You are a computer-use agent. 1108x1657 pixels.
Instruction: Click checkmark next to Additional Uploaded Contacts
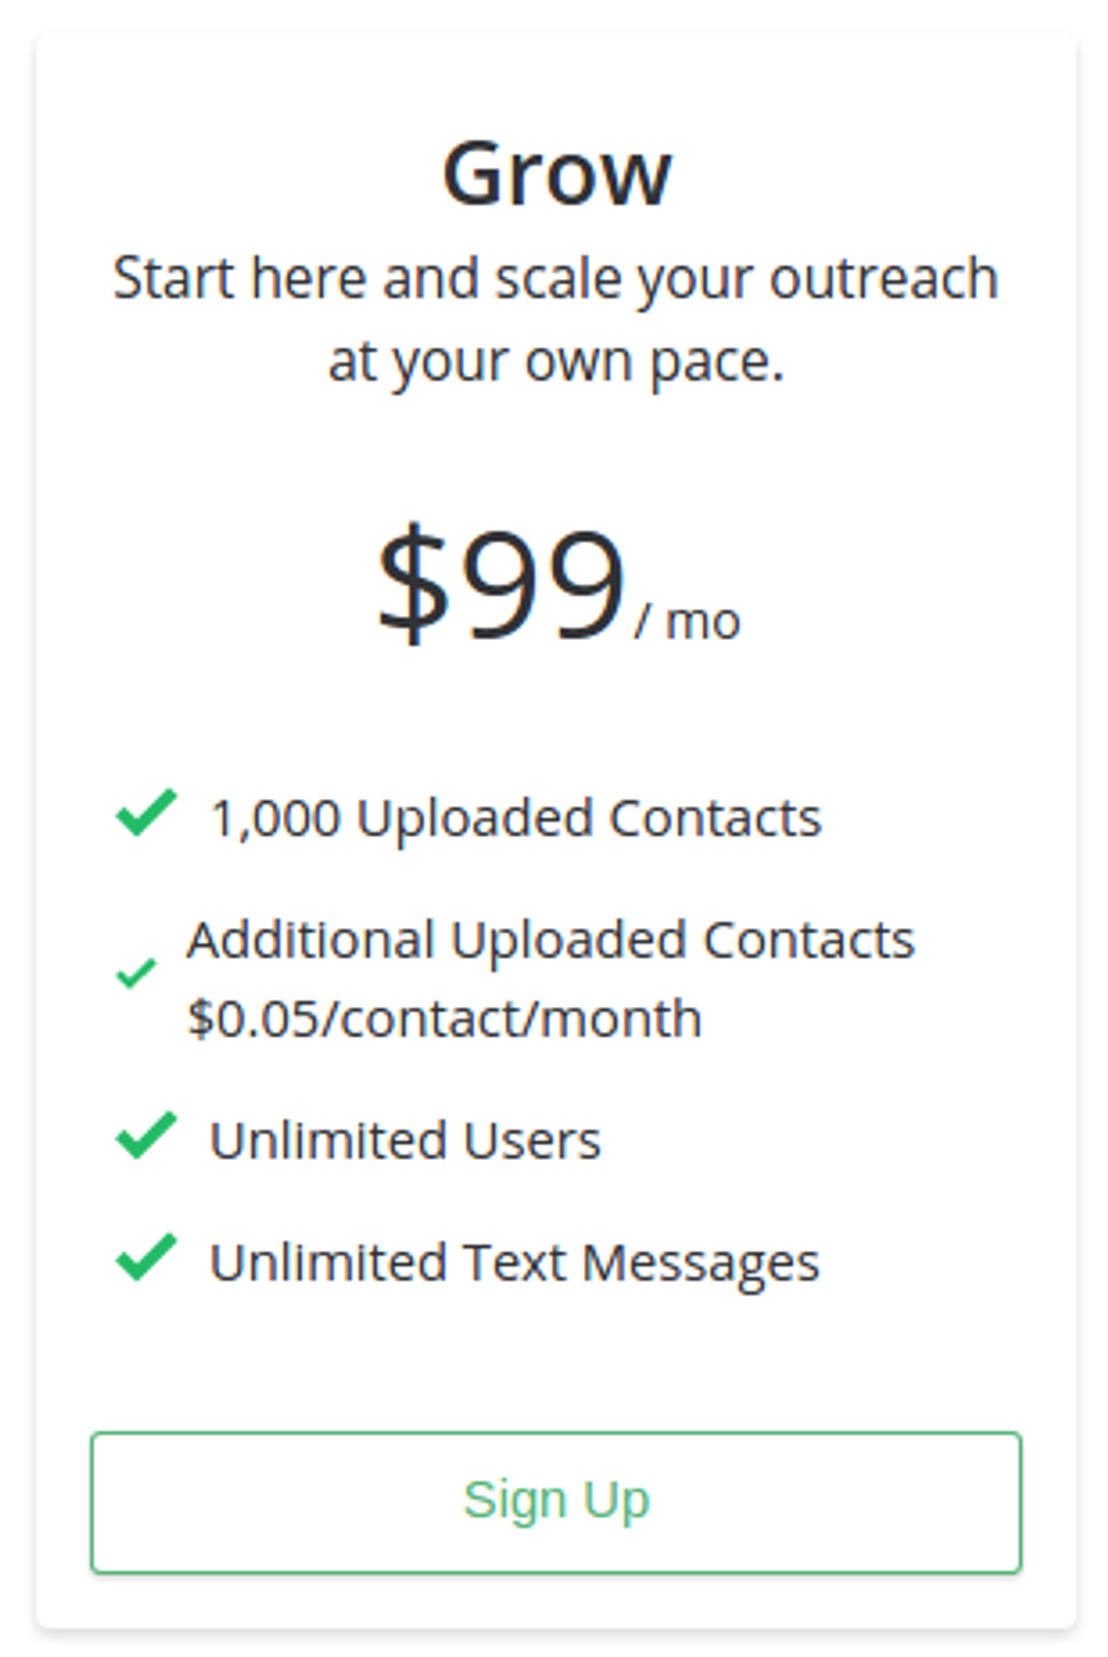coord(136,972)
